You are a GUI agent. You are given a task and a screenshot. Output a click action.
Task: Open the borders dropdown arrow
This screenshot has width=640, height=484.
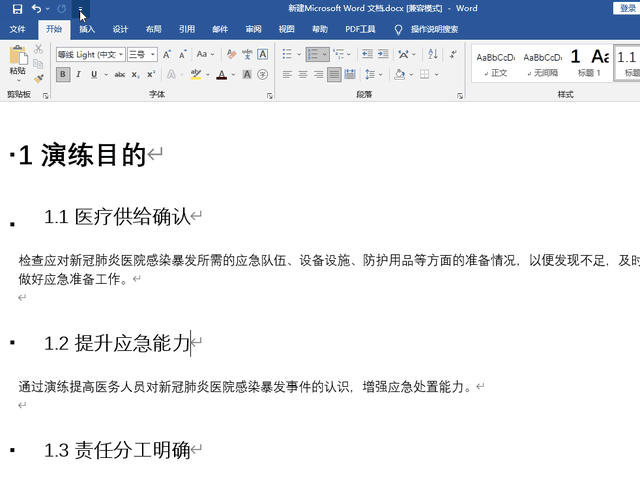tap(436, 75)
